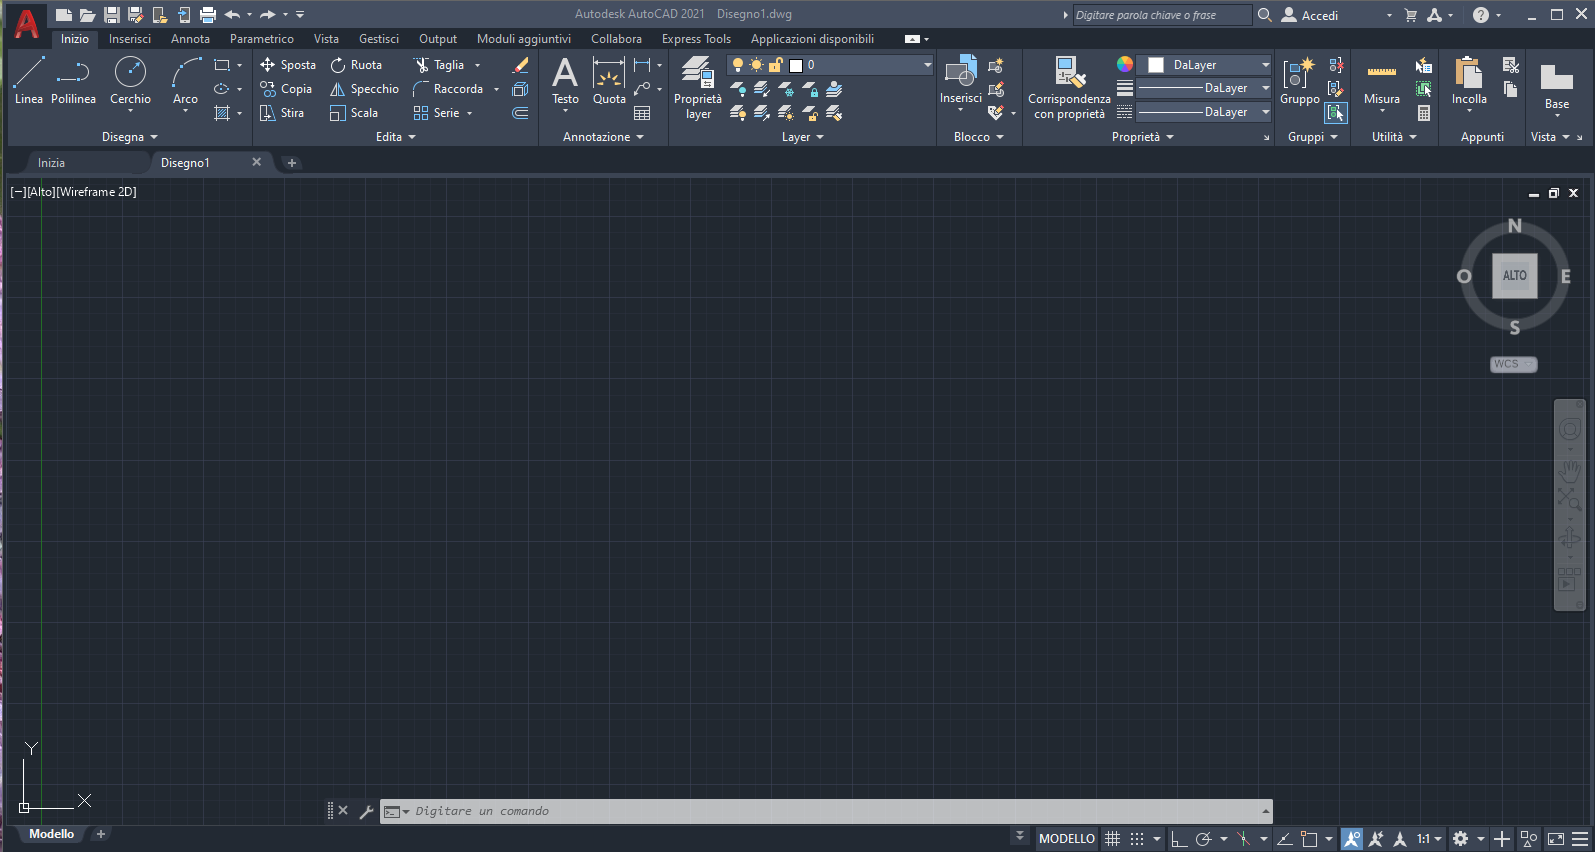Click the Scala tool

click(354, 113)
